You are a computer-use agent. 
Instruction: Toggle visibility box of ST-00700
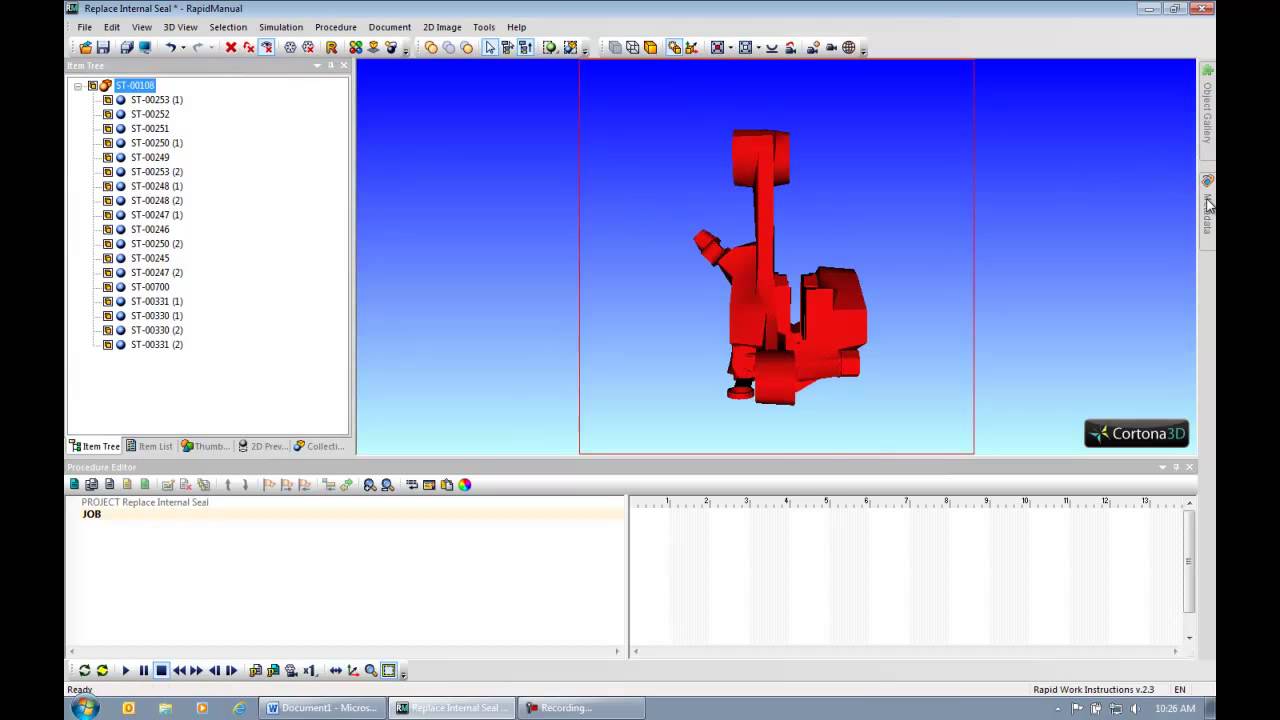(108, 287)
